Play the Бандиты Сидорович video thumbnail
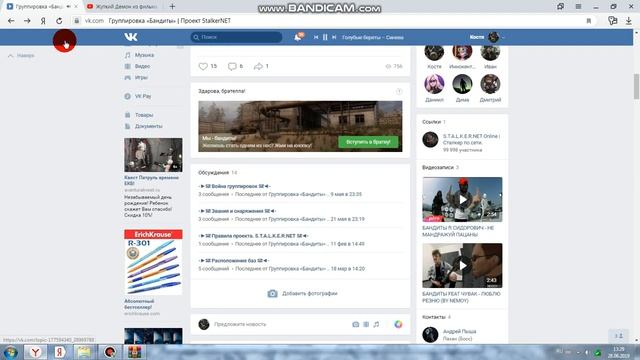This screenshot has height=360, width=640. 462,200
